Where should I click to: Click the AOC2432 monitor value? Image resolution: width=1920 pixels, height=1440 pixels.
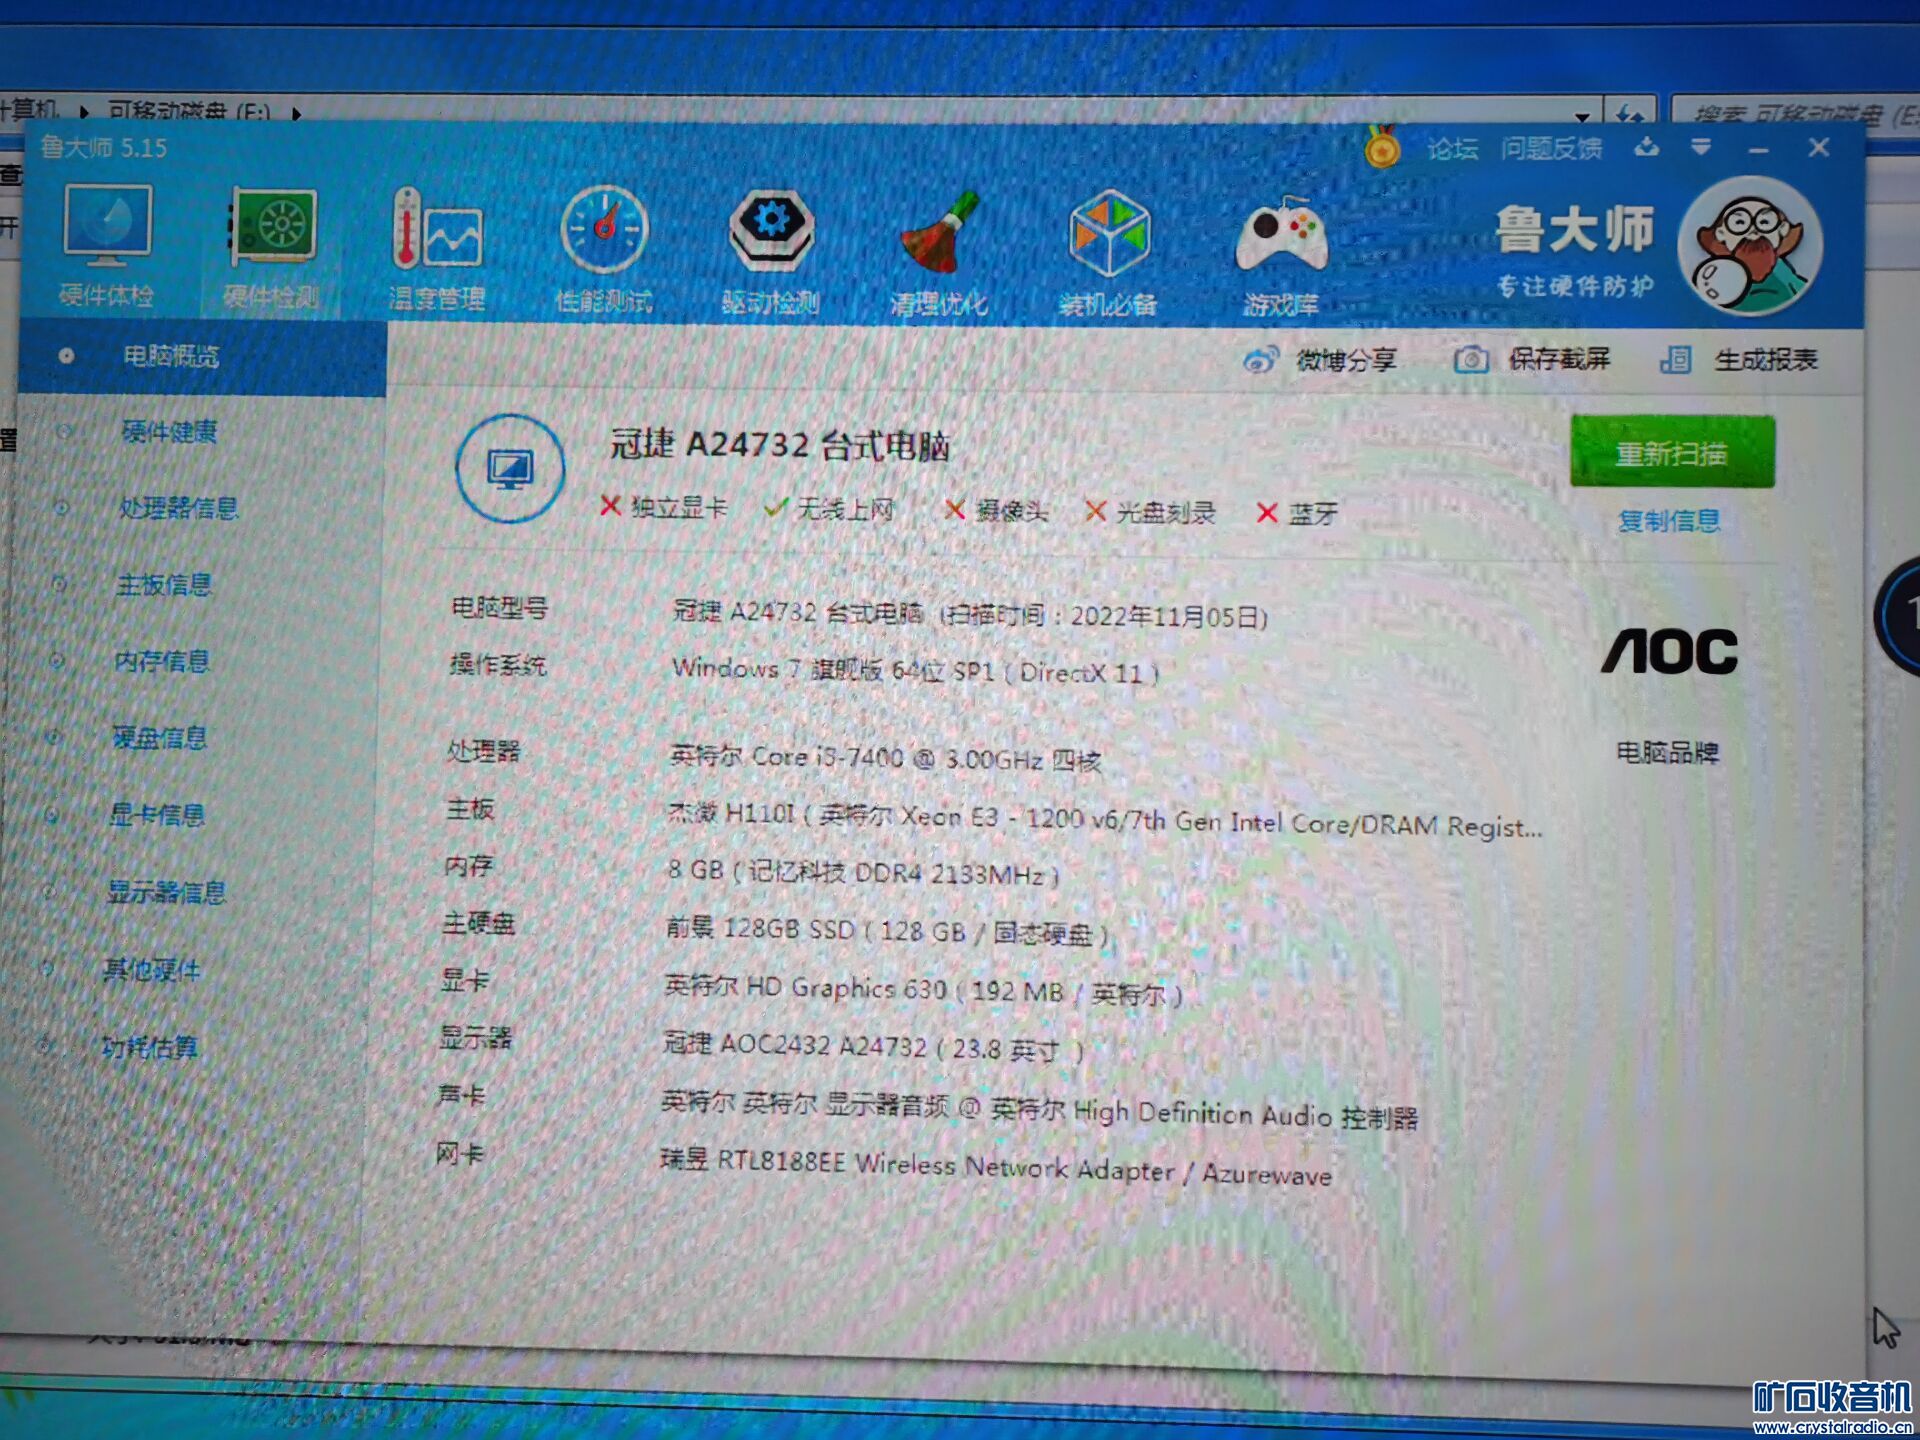[x=873, y=1047]
